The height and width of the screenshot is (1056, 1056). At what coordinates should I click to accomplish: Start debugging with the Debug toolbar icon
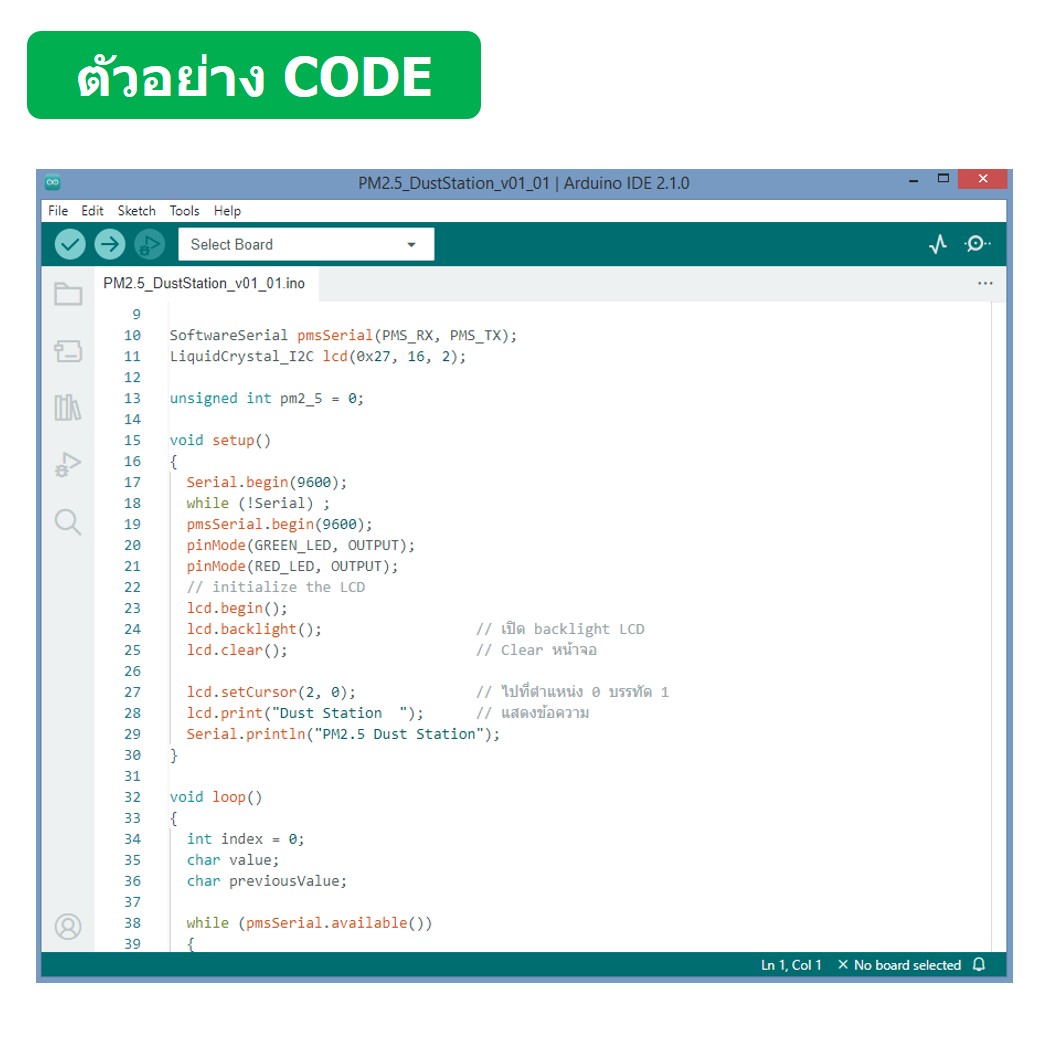click(151, 243)
